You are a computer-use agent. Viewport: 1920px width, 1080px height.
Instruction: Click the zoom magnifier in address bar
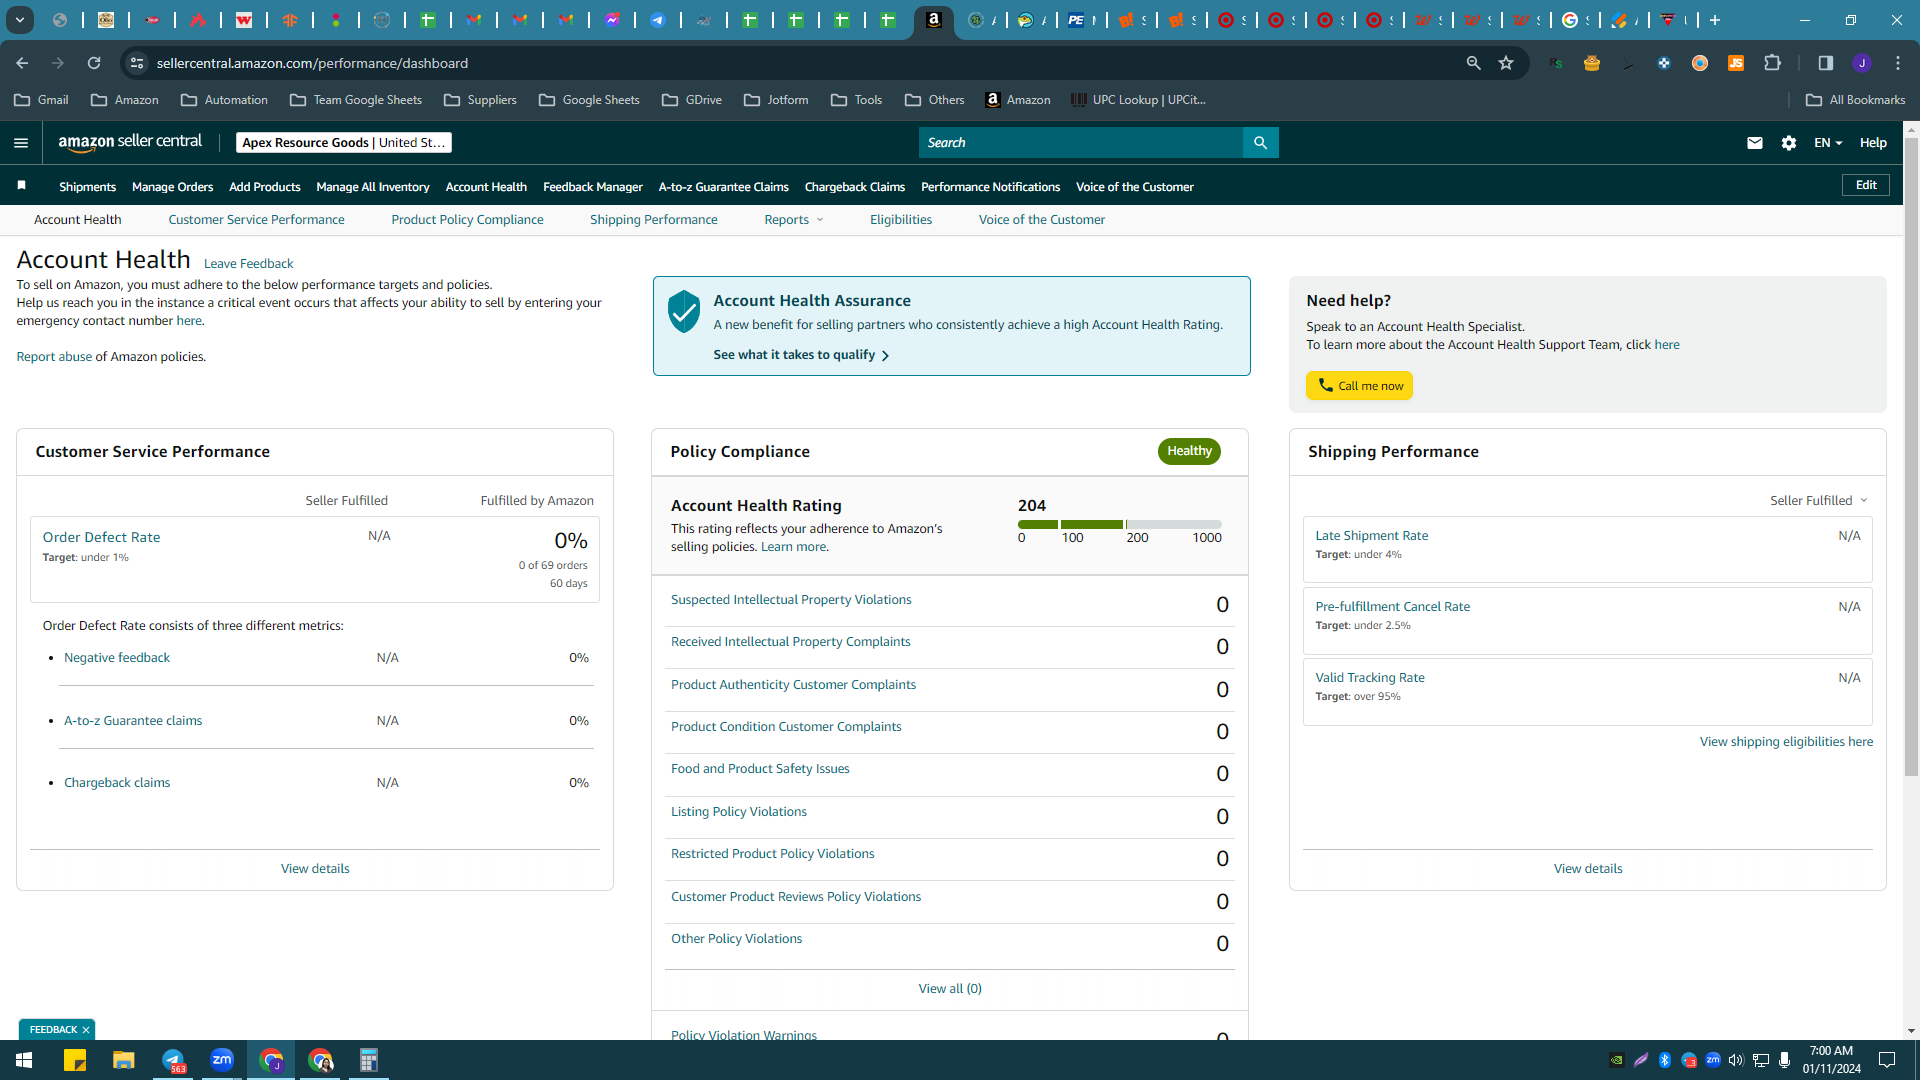click(1473, 63)
